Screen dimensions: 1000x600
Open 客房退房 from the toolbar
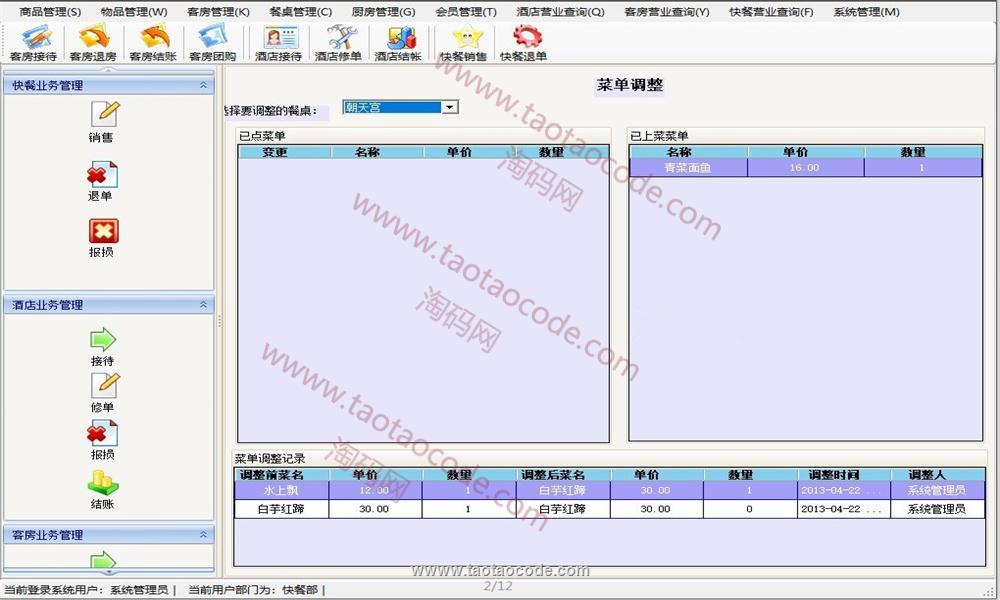click(92, 43)
